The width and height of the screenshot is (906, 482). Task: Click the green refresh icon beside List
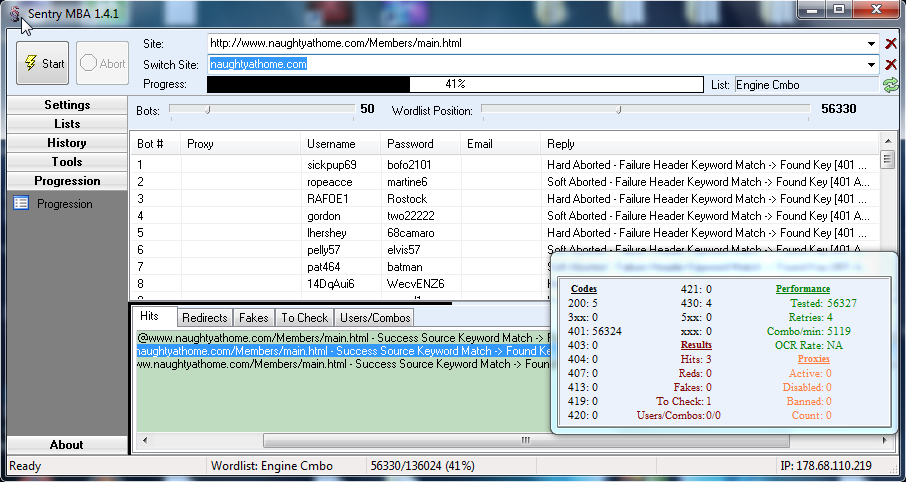pyautogui.click(x=890, y=85)
